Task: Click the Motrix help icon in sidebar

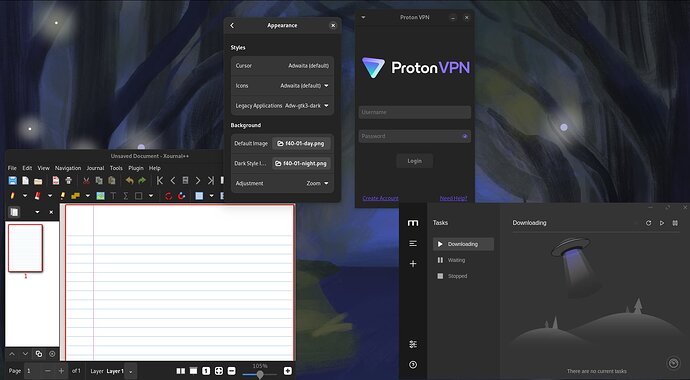Action: [x=413, y=365]
